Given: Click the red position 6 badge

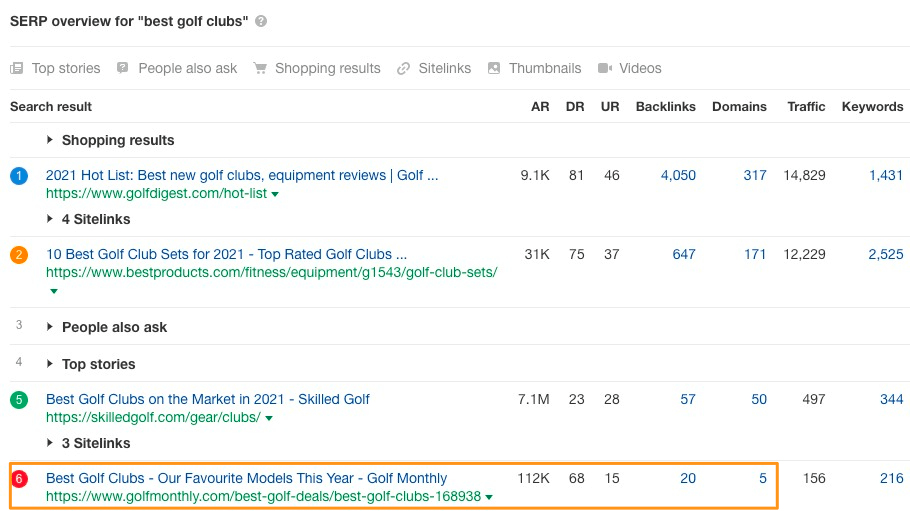Looking at the screenshot, I should pyautogui.click(x=19, y=478).
